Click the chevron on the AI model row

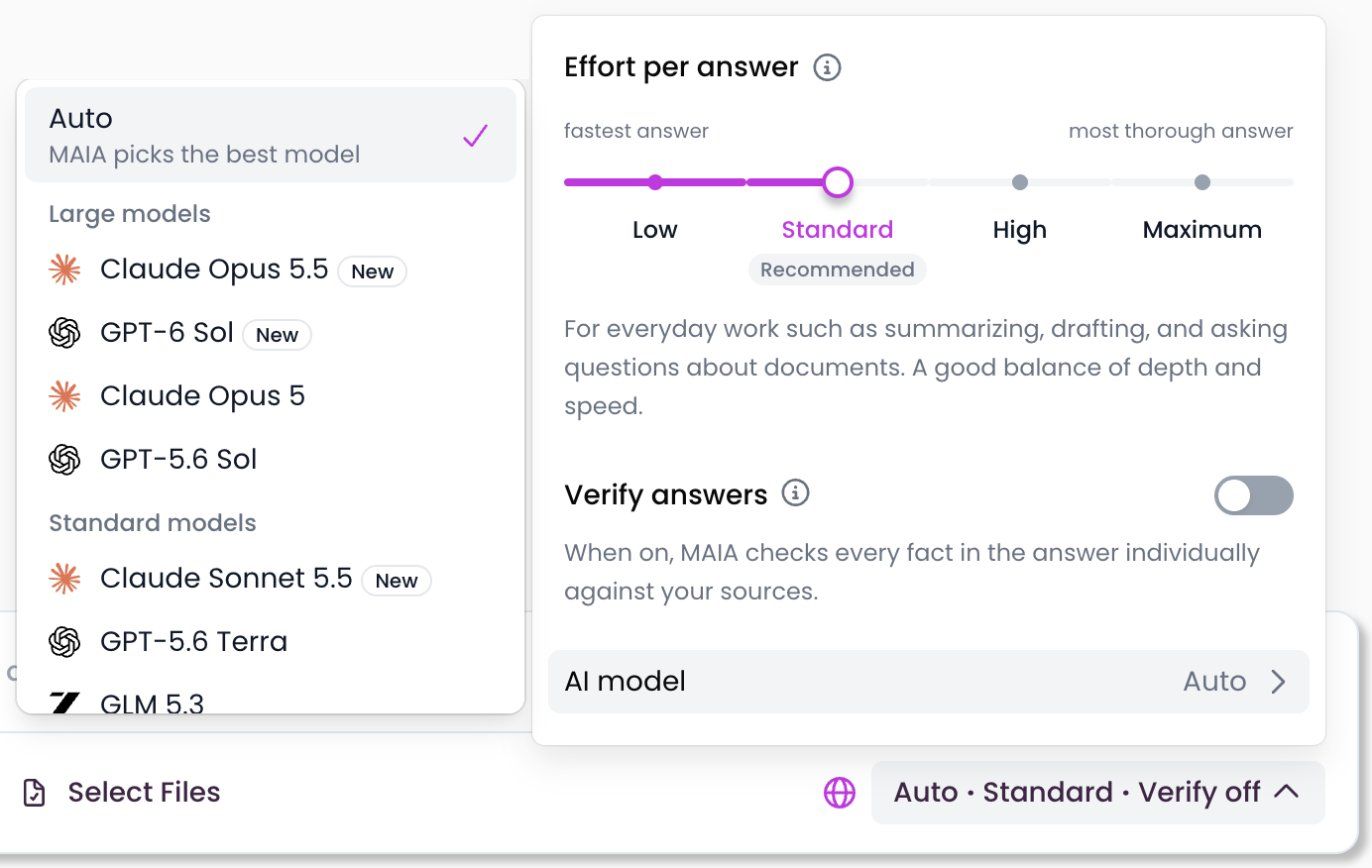[1278, 682]
